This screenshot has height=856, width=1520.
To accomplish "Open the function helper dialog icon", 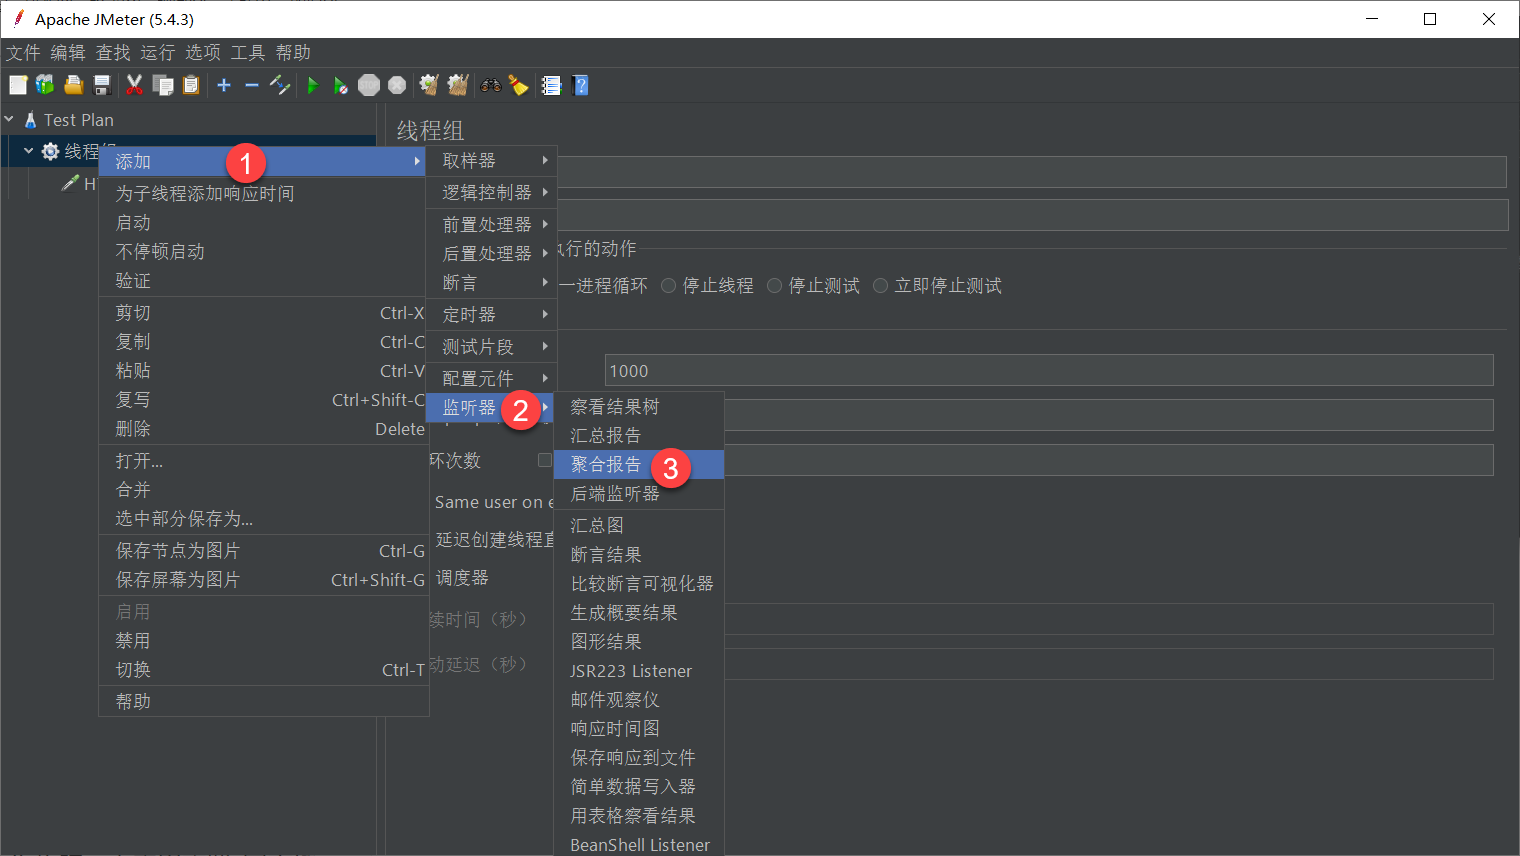I will click(551, 85).
